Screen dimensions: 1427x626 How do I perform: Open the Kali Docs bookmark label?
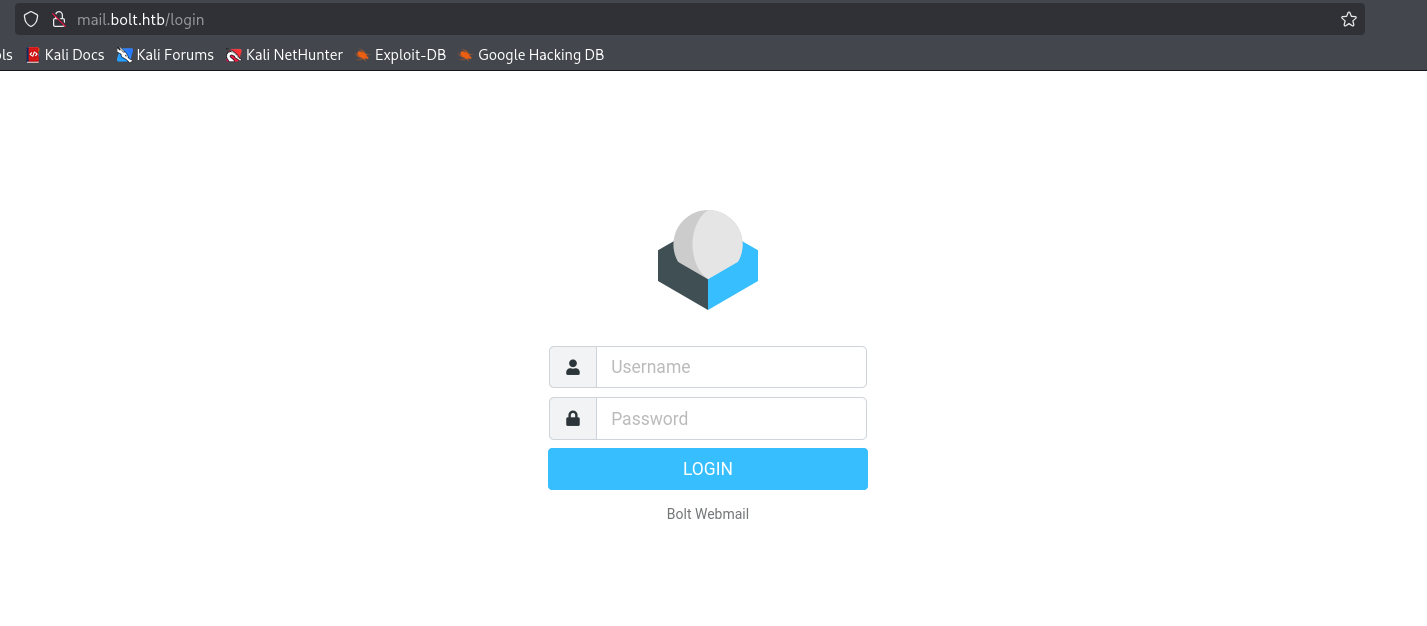tap(75, 55)
